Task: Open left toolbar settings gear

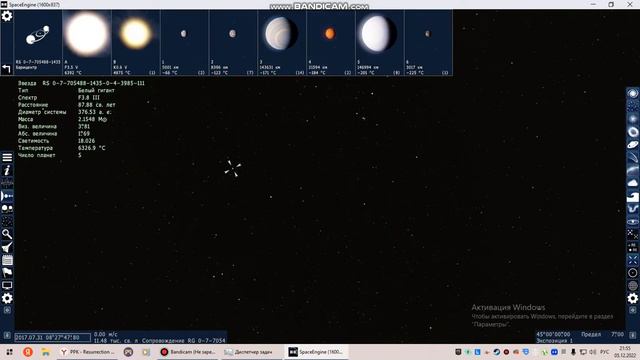Action: point(7,298)
